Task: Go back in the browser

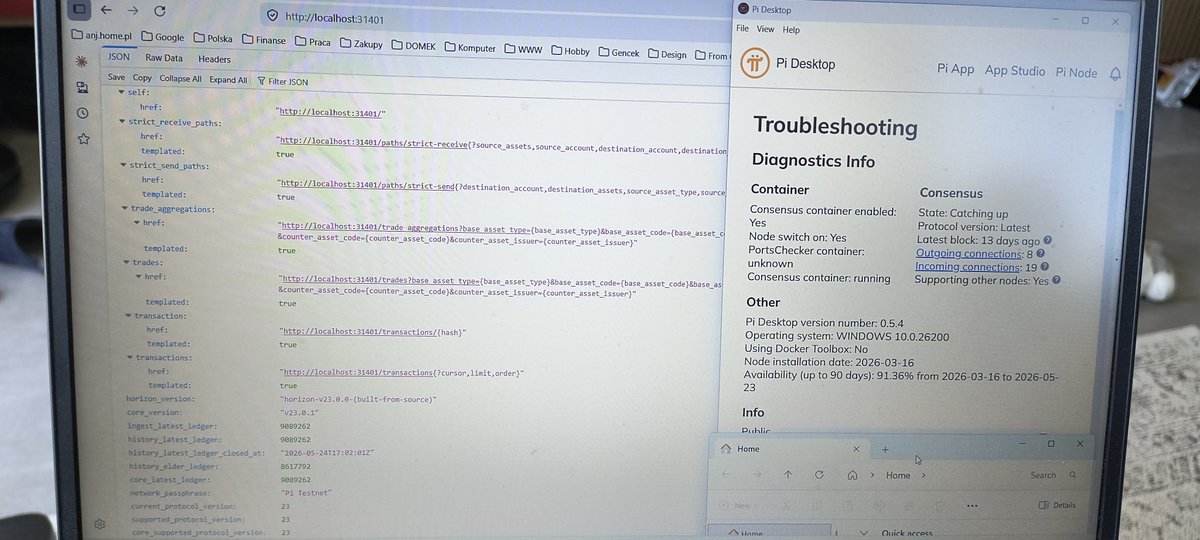Action: pos(107,10)
